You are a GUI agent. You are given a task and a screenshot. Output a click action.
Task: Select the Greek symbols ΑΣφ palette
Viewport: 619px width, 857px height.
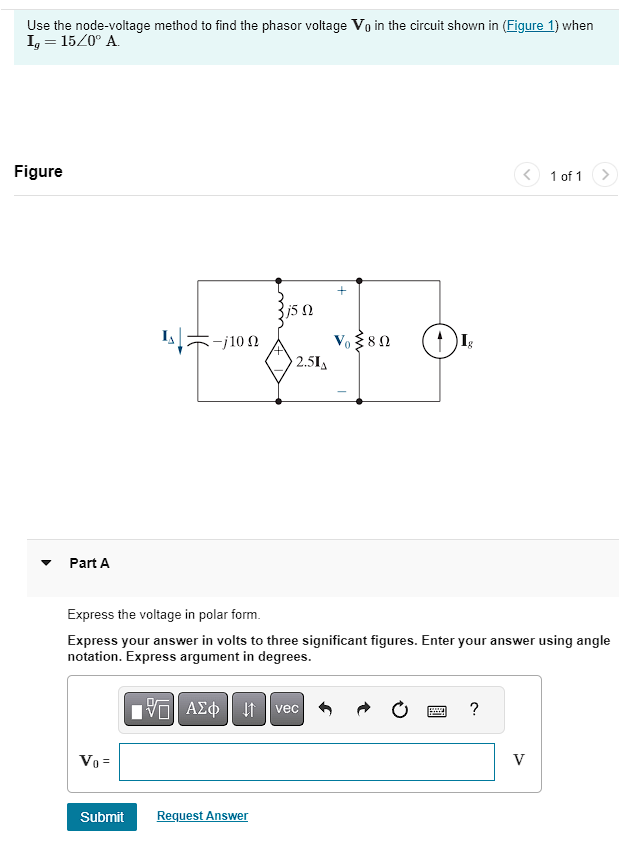pos(202,708)
